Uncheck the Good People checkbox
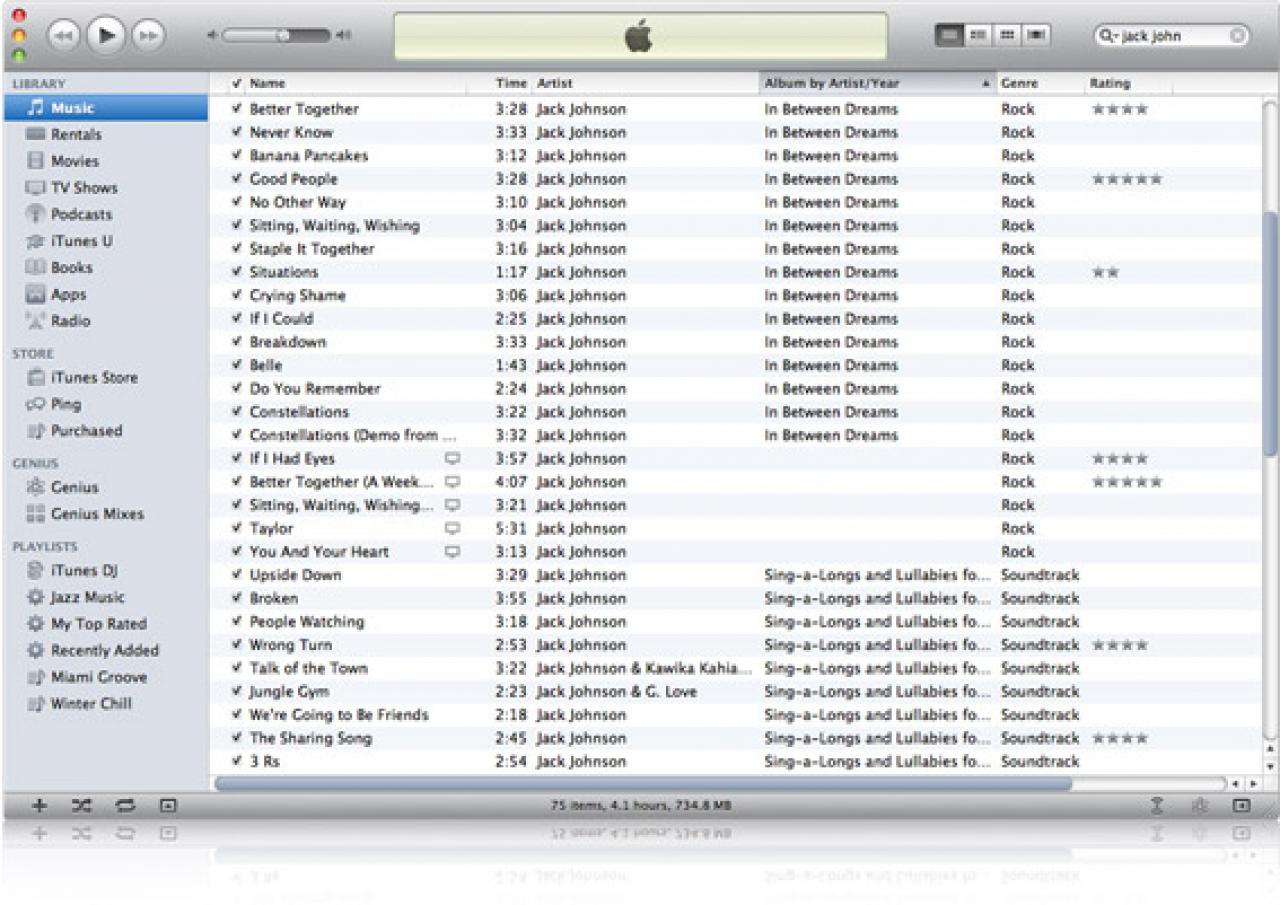Image resolution: width=1280 pixels, height=905 pixels. [236, 179]
